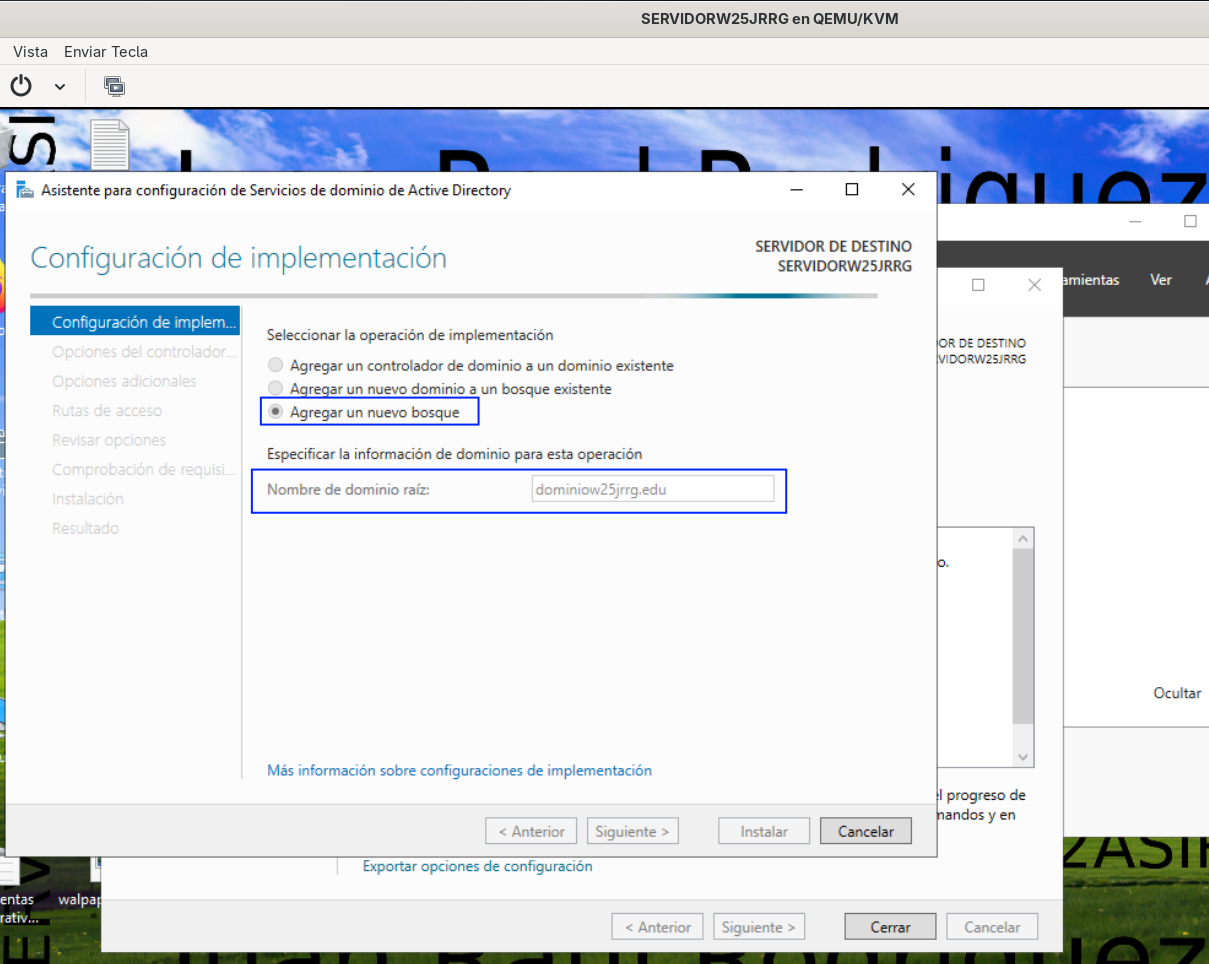Click Cancelar in the AD wizard
The image size is (1209, 964).
point(866,831)
